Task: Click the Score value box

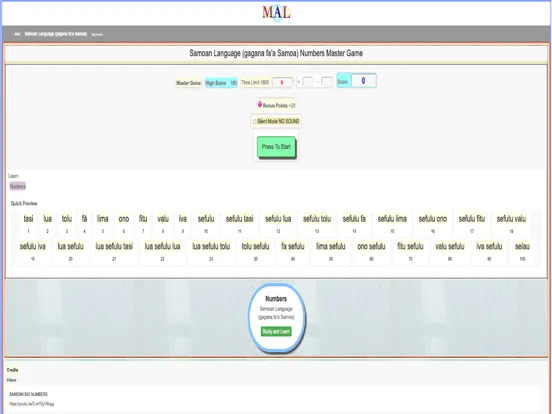Action: click(363, 81)
